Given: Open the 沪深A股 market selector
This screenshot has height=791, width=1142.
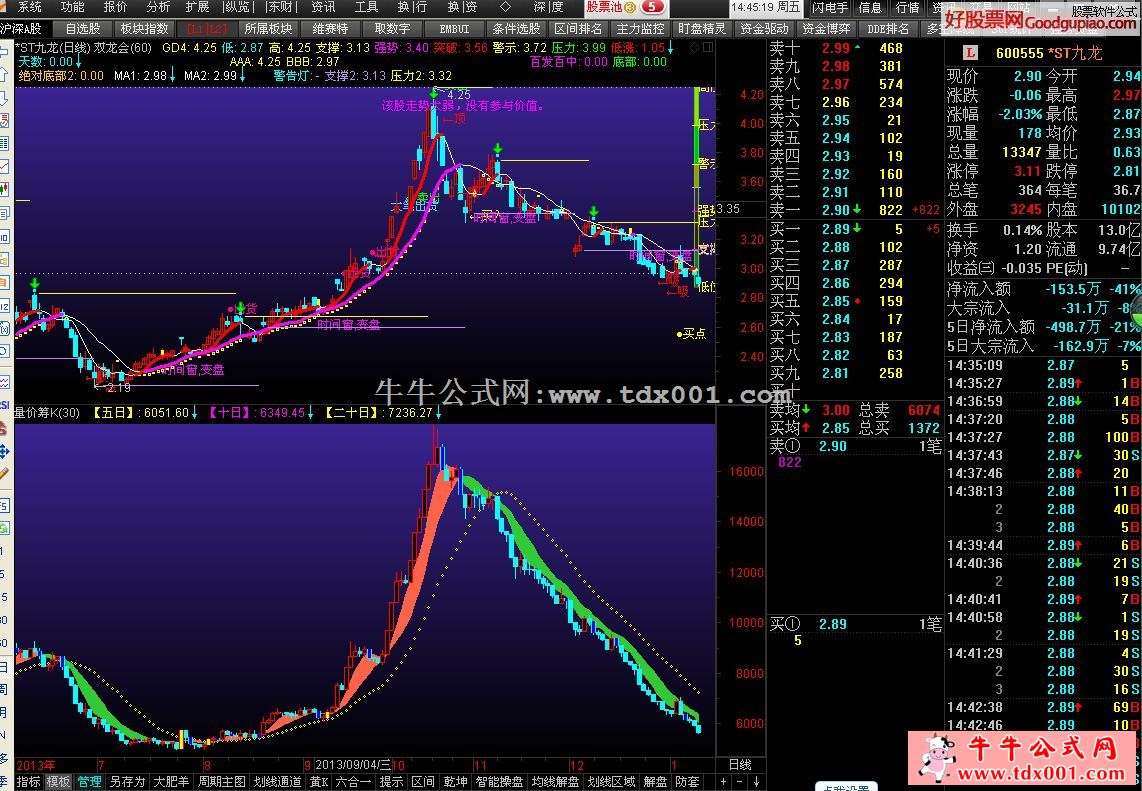Looking at the screenshot, I should 22,29.
